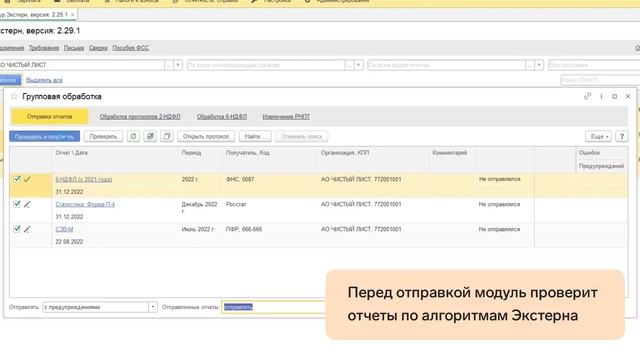The width and height of the screenshot is (640, 360).
Task: Click the refresh icon in Групповая обработка toolbar
Action: (133, 136)
